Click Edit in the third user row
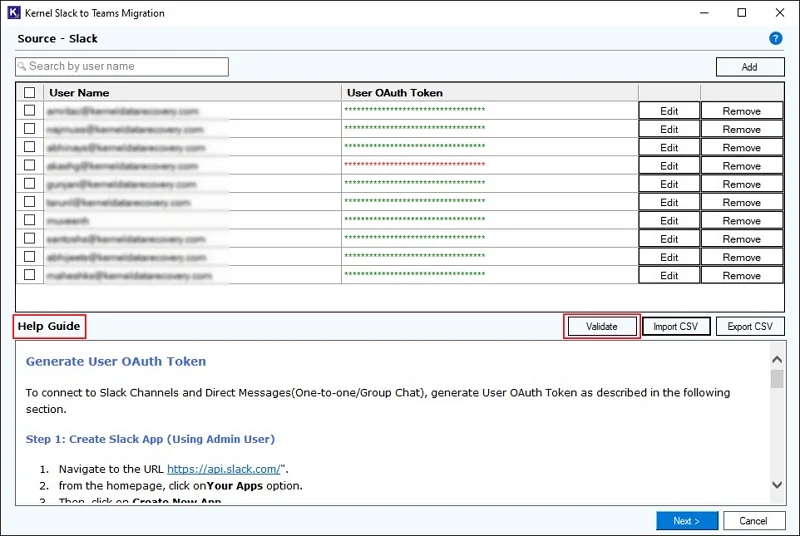This screenshot has width=800, height=536. pyautogui.click(x=669, y=148)
